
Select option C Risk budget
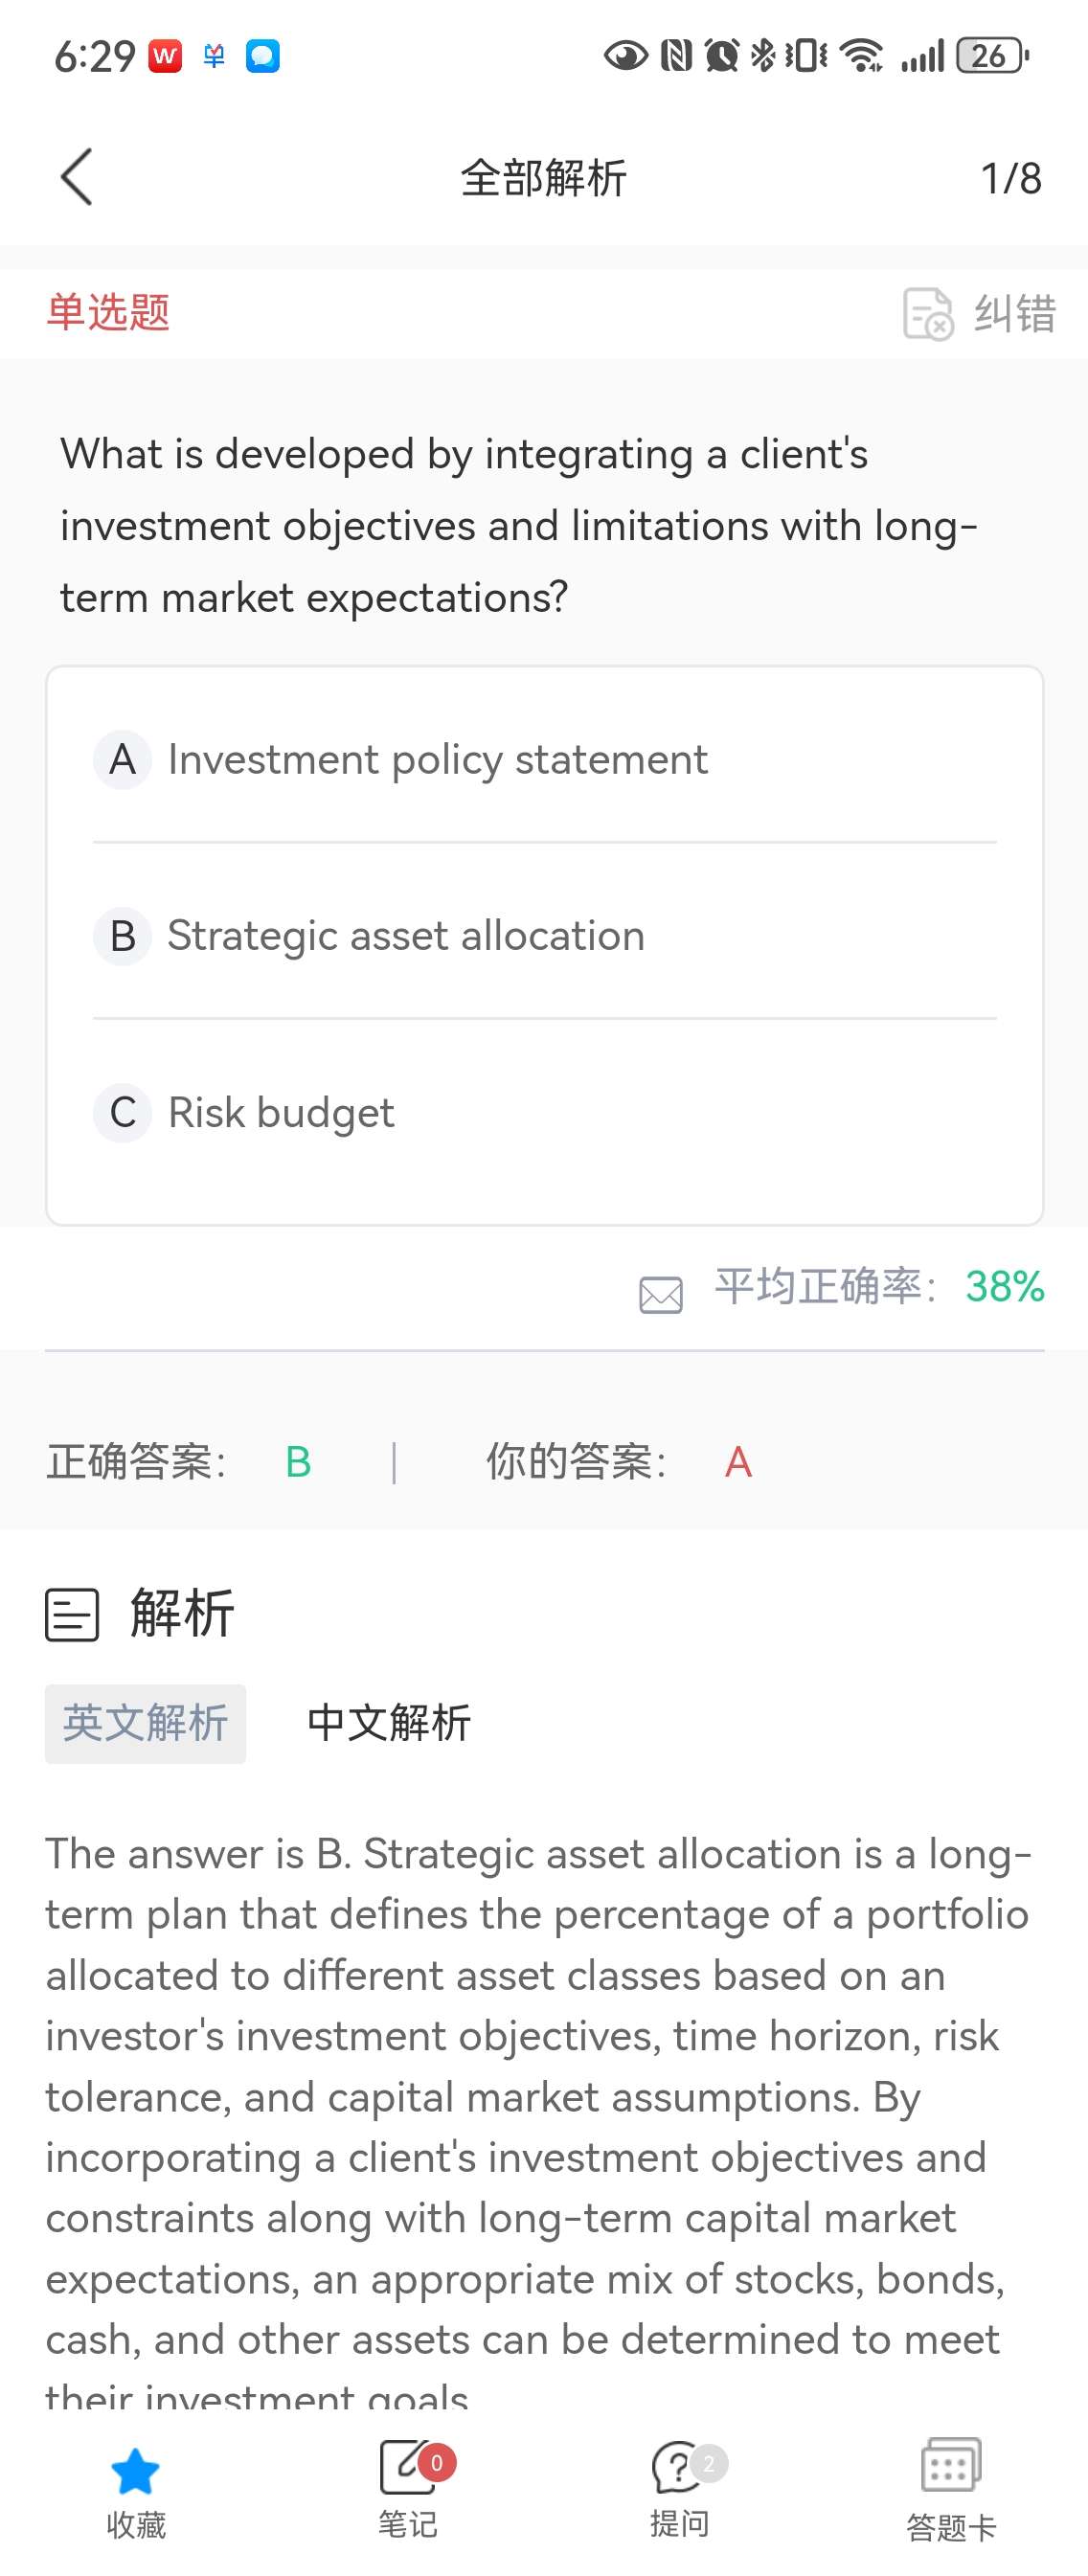544,1112
